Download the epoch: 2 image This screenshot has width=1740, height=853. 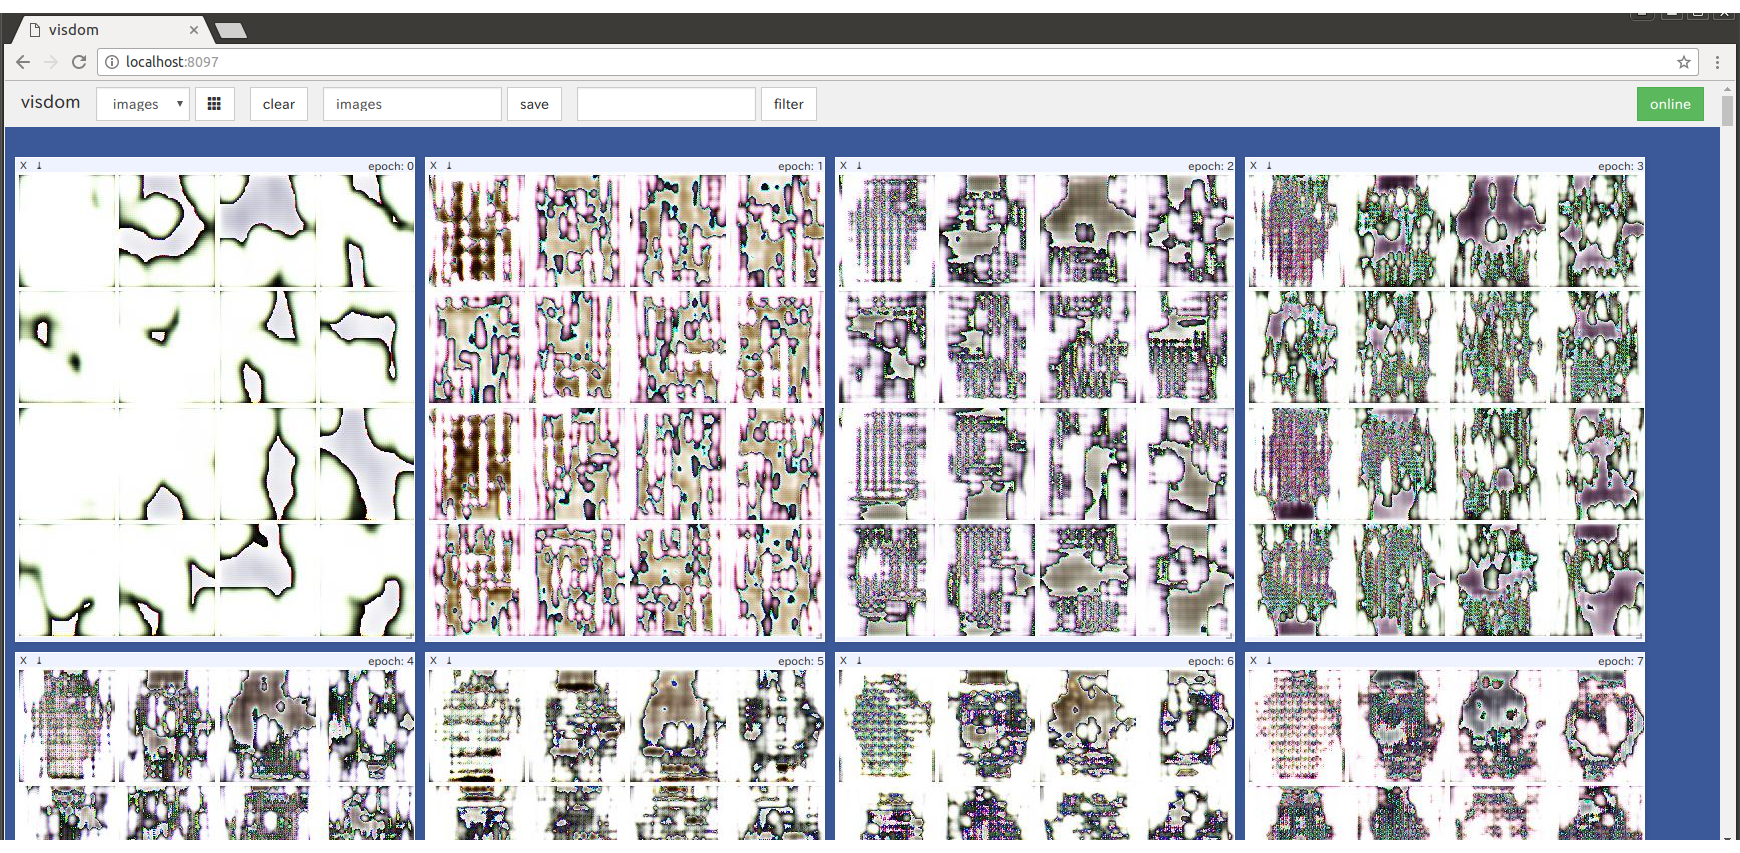(859, 166)
